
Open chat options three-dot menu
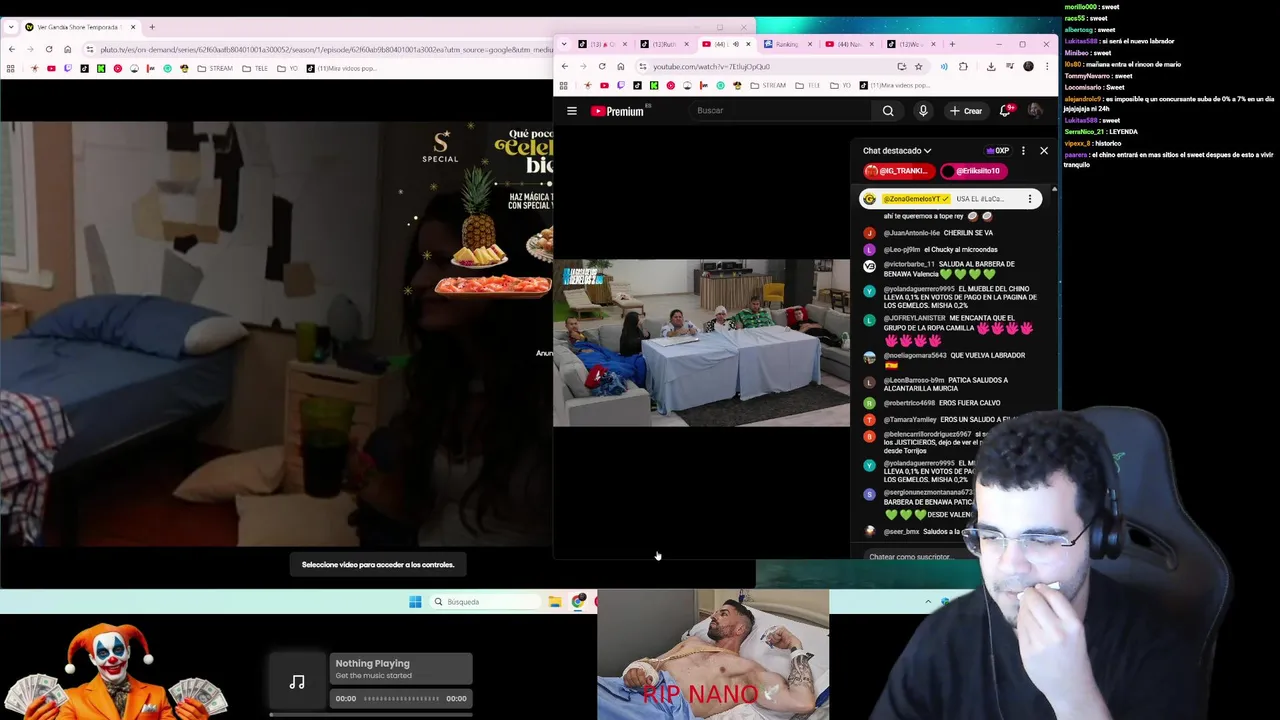click(x=1023, y=151)
